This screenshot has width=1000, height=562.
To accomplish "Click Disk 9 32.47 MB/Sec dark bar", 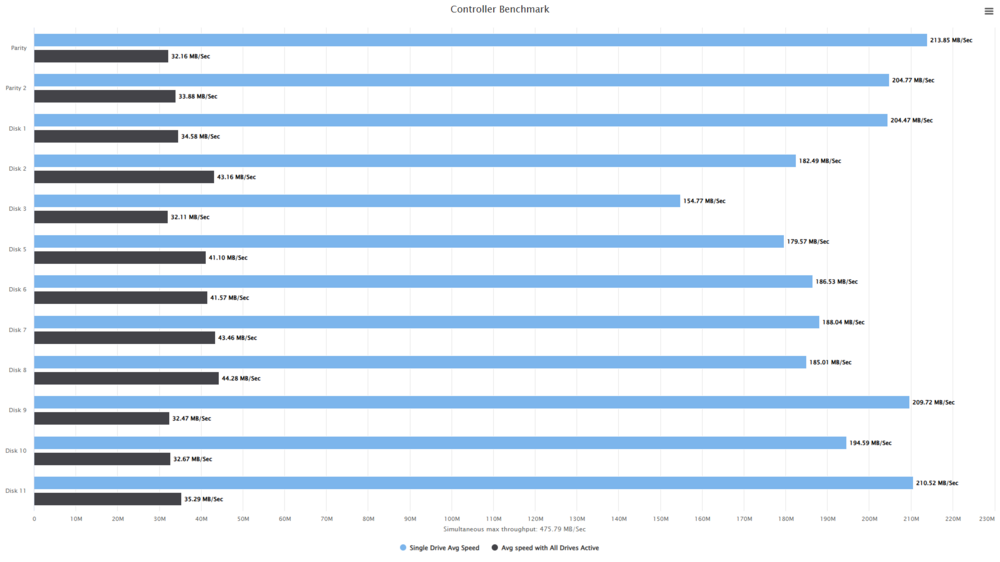I will click(101, 418).
